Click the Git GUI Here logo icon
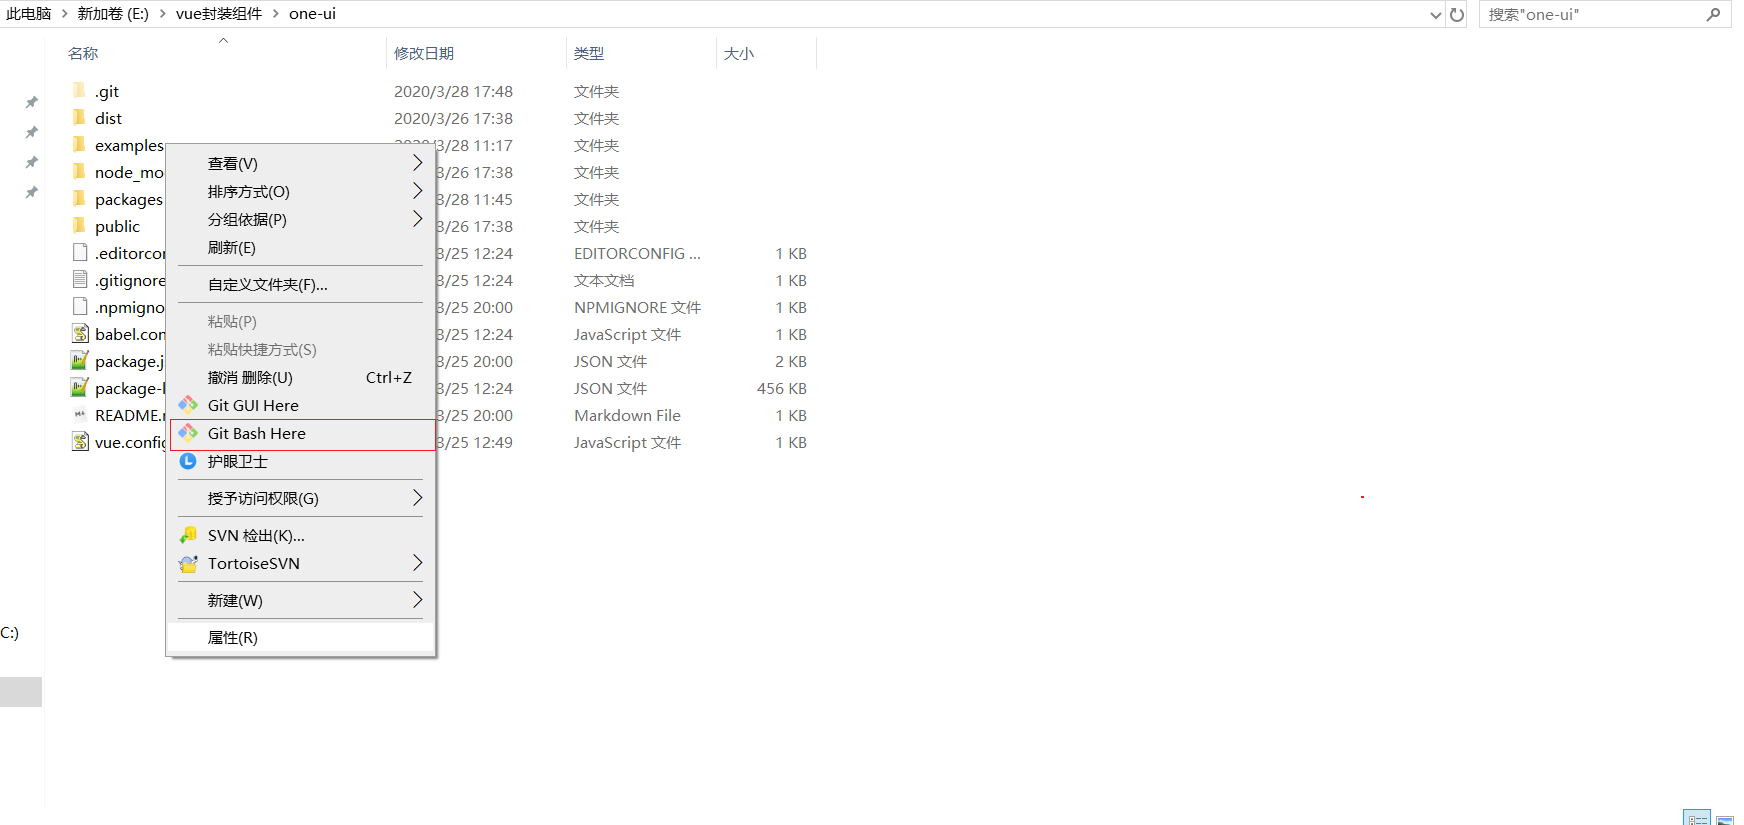The height and width of the screenshot is (825, 1744). 188,405
